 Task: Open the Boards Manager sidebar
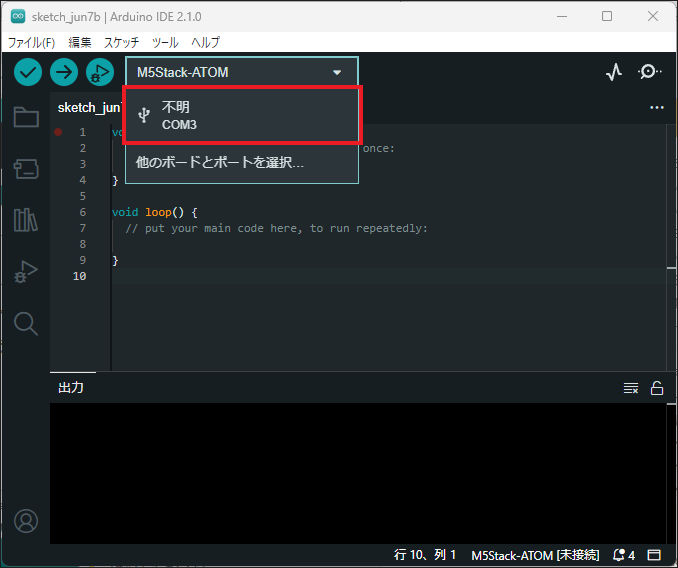tap(26, 169)
